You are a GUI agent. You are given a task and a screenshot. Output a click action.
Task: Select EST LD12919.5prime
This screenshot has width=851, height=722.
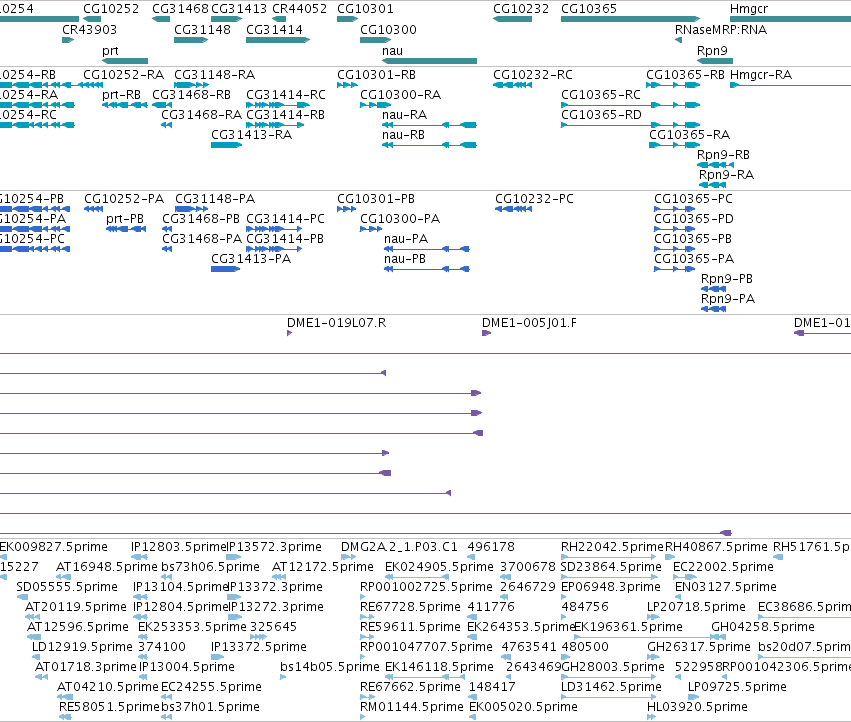coord(36,657)
